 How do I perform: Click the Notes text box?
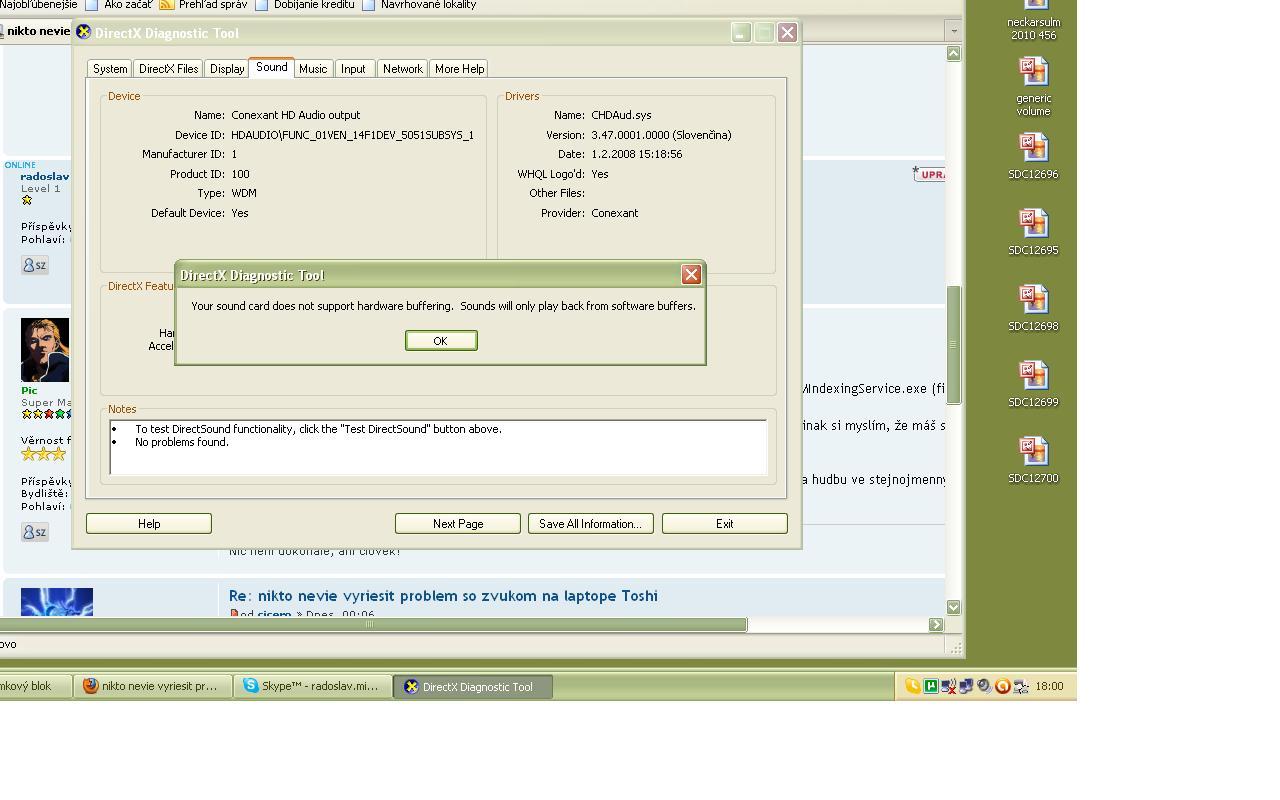coord(438,447)
